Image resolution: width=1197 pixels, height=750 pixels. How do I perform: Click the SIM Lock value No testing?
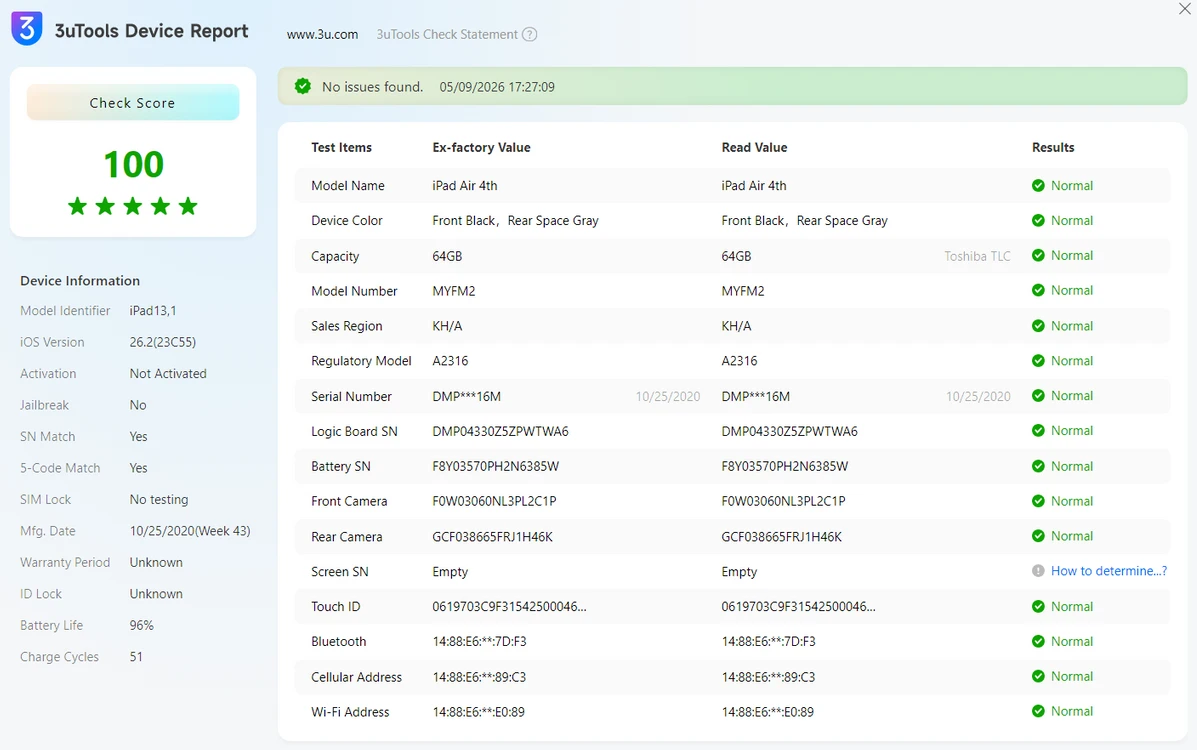(x=159, y=499)
